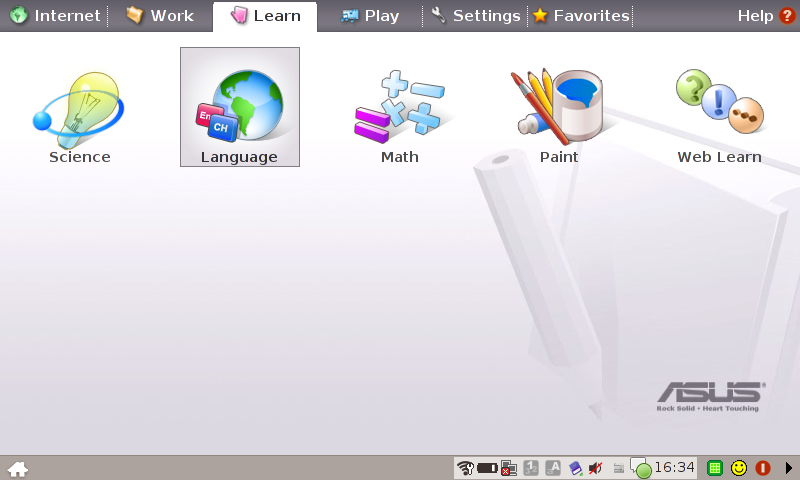Switch to the Work tab

click(160, 16)
